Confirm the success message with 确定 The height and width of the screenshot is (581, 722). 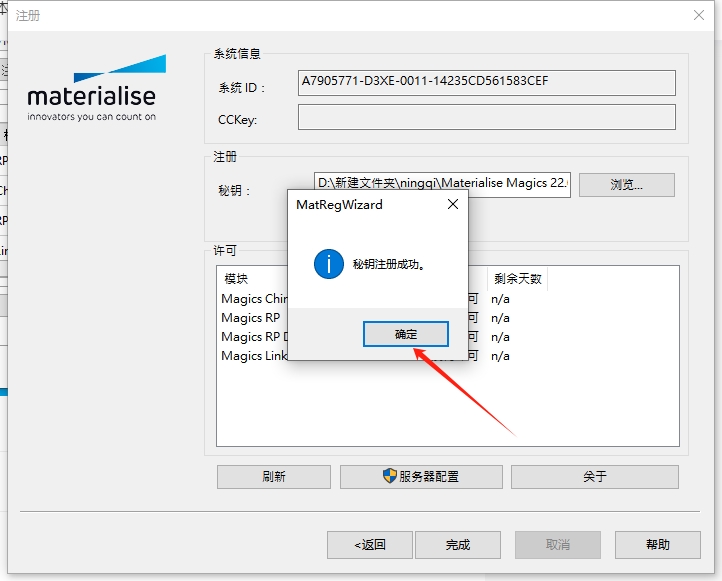(406, 334)
